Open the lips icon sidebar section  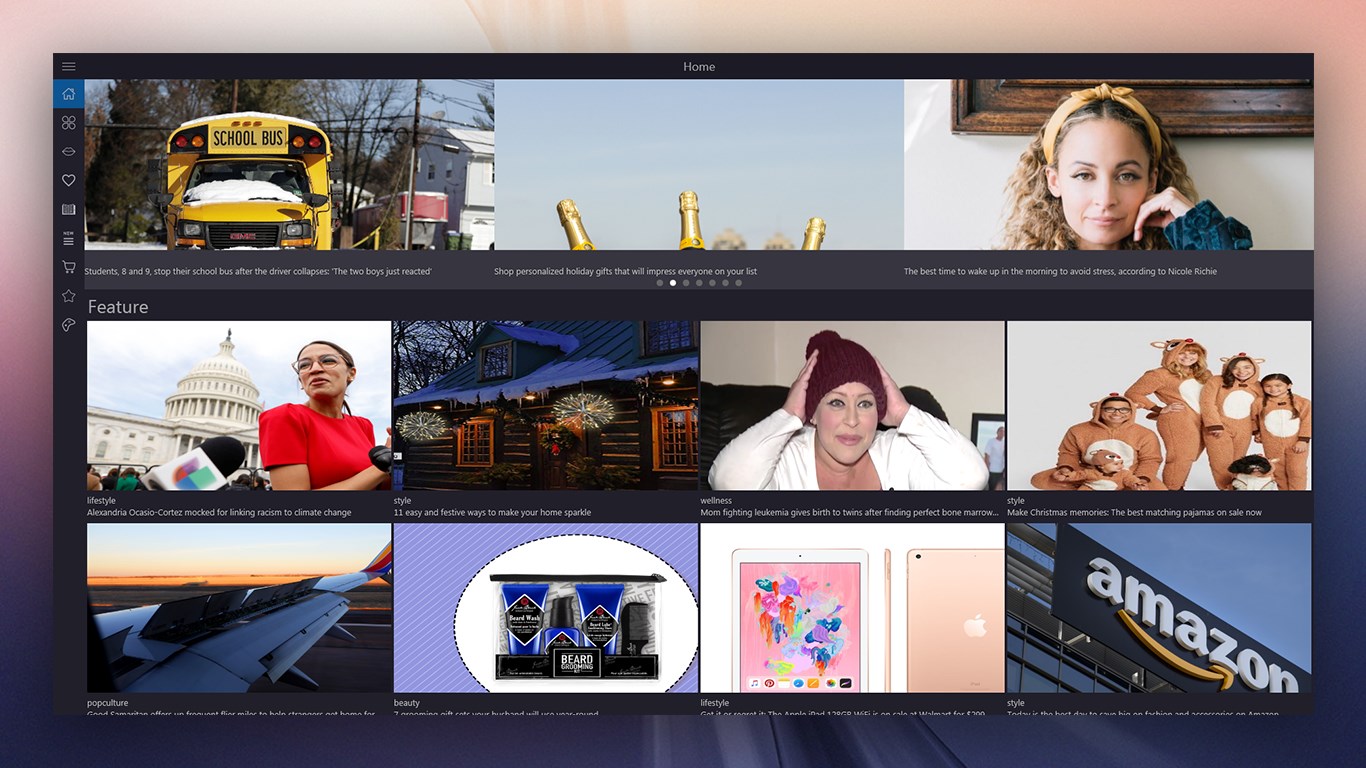[x=68, y=152]
